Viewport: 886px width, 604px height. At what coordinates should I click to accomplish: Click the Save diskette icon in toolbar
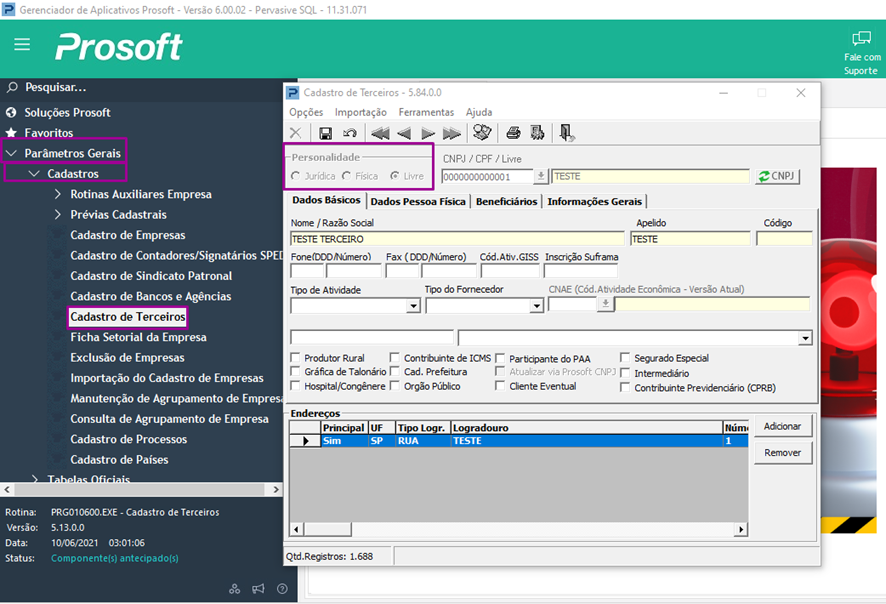pos(325,133)
